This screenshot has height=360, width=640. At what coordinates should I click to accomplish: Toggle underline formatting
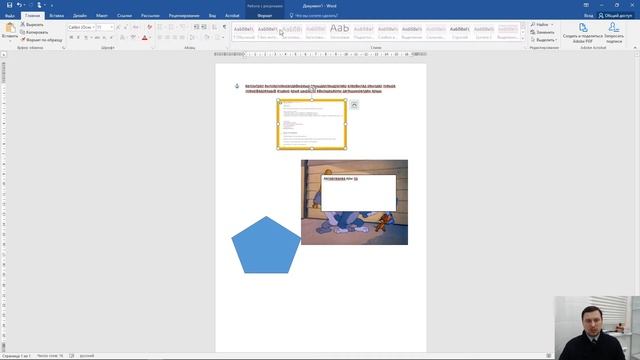[86, 38]
